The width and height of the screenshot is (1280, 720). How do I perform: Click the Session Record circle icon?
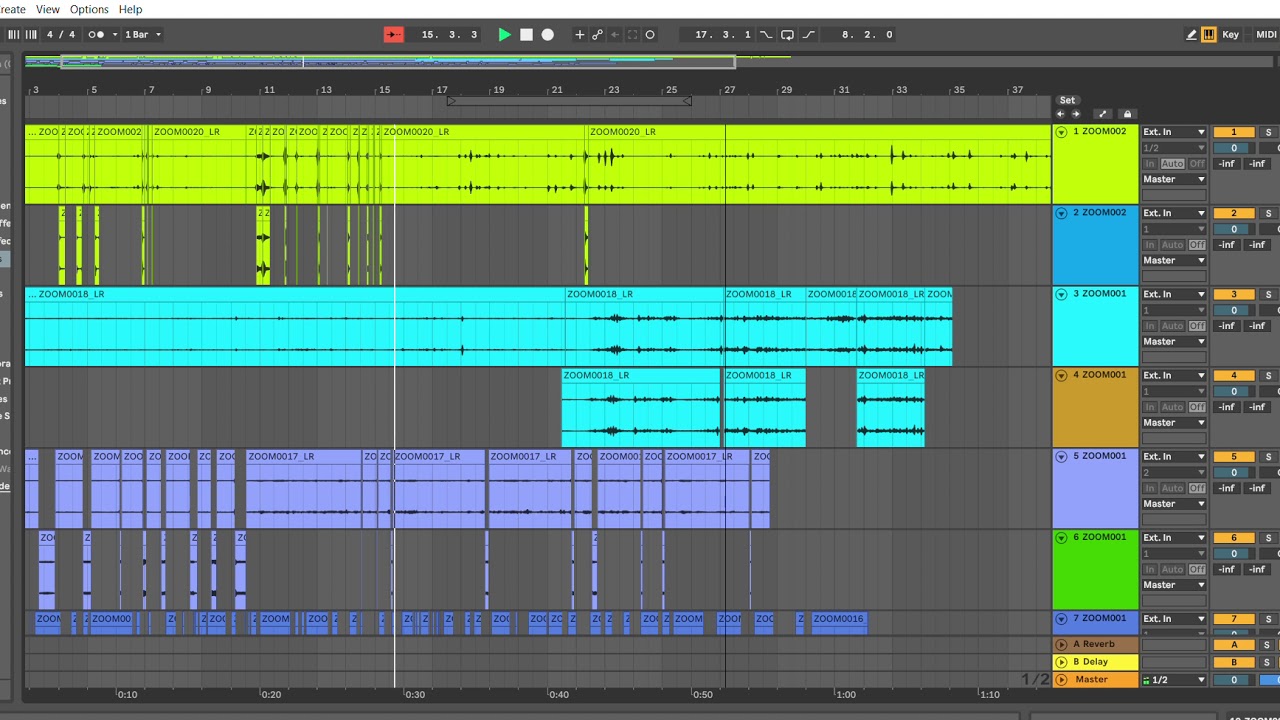coord(650,34)
